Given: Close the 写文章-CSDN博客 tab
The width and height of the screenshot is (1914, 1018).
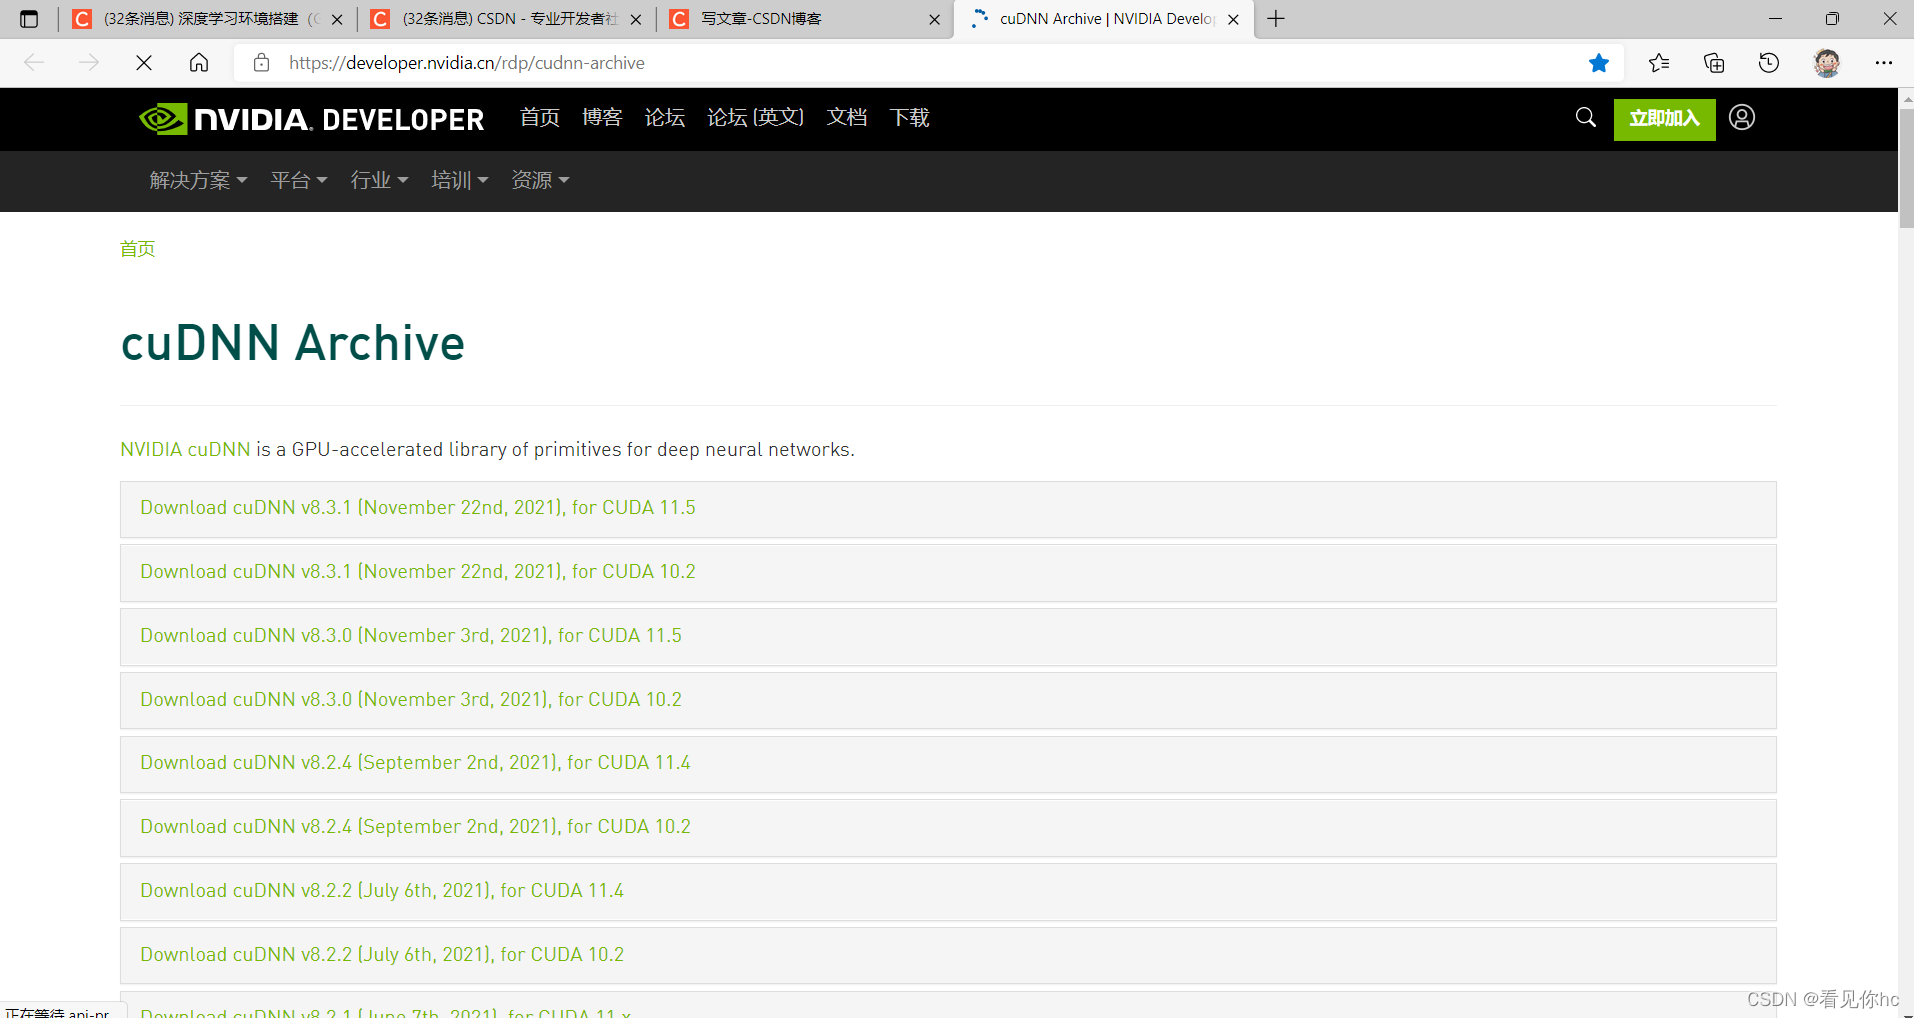Looking at the screenshot, I should tap(934, 19).
